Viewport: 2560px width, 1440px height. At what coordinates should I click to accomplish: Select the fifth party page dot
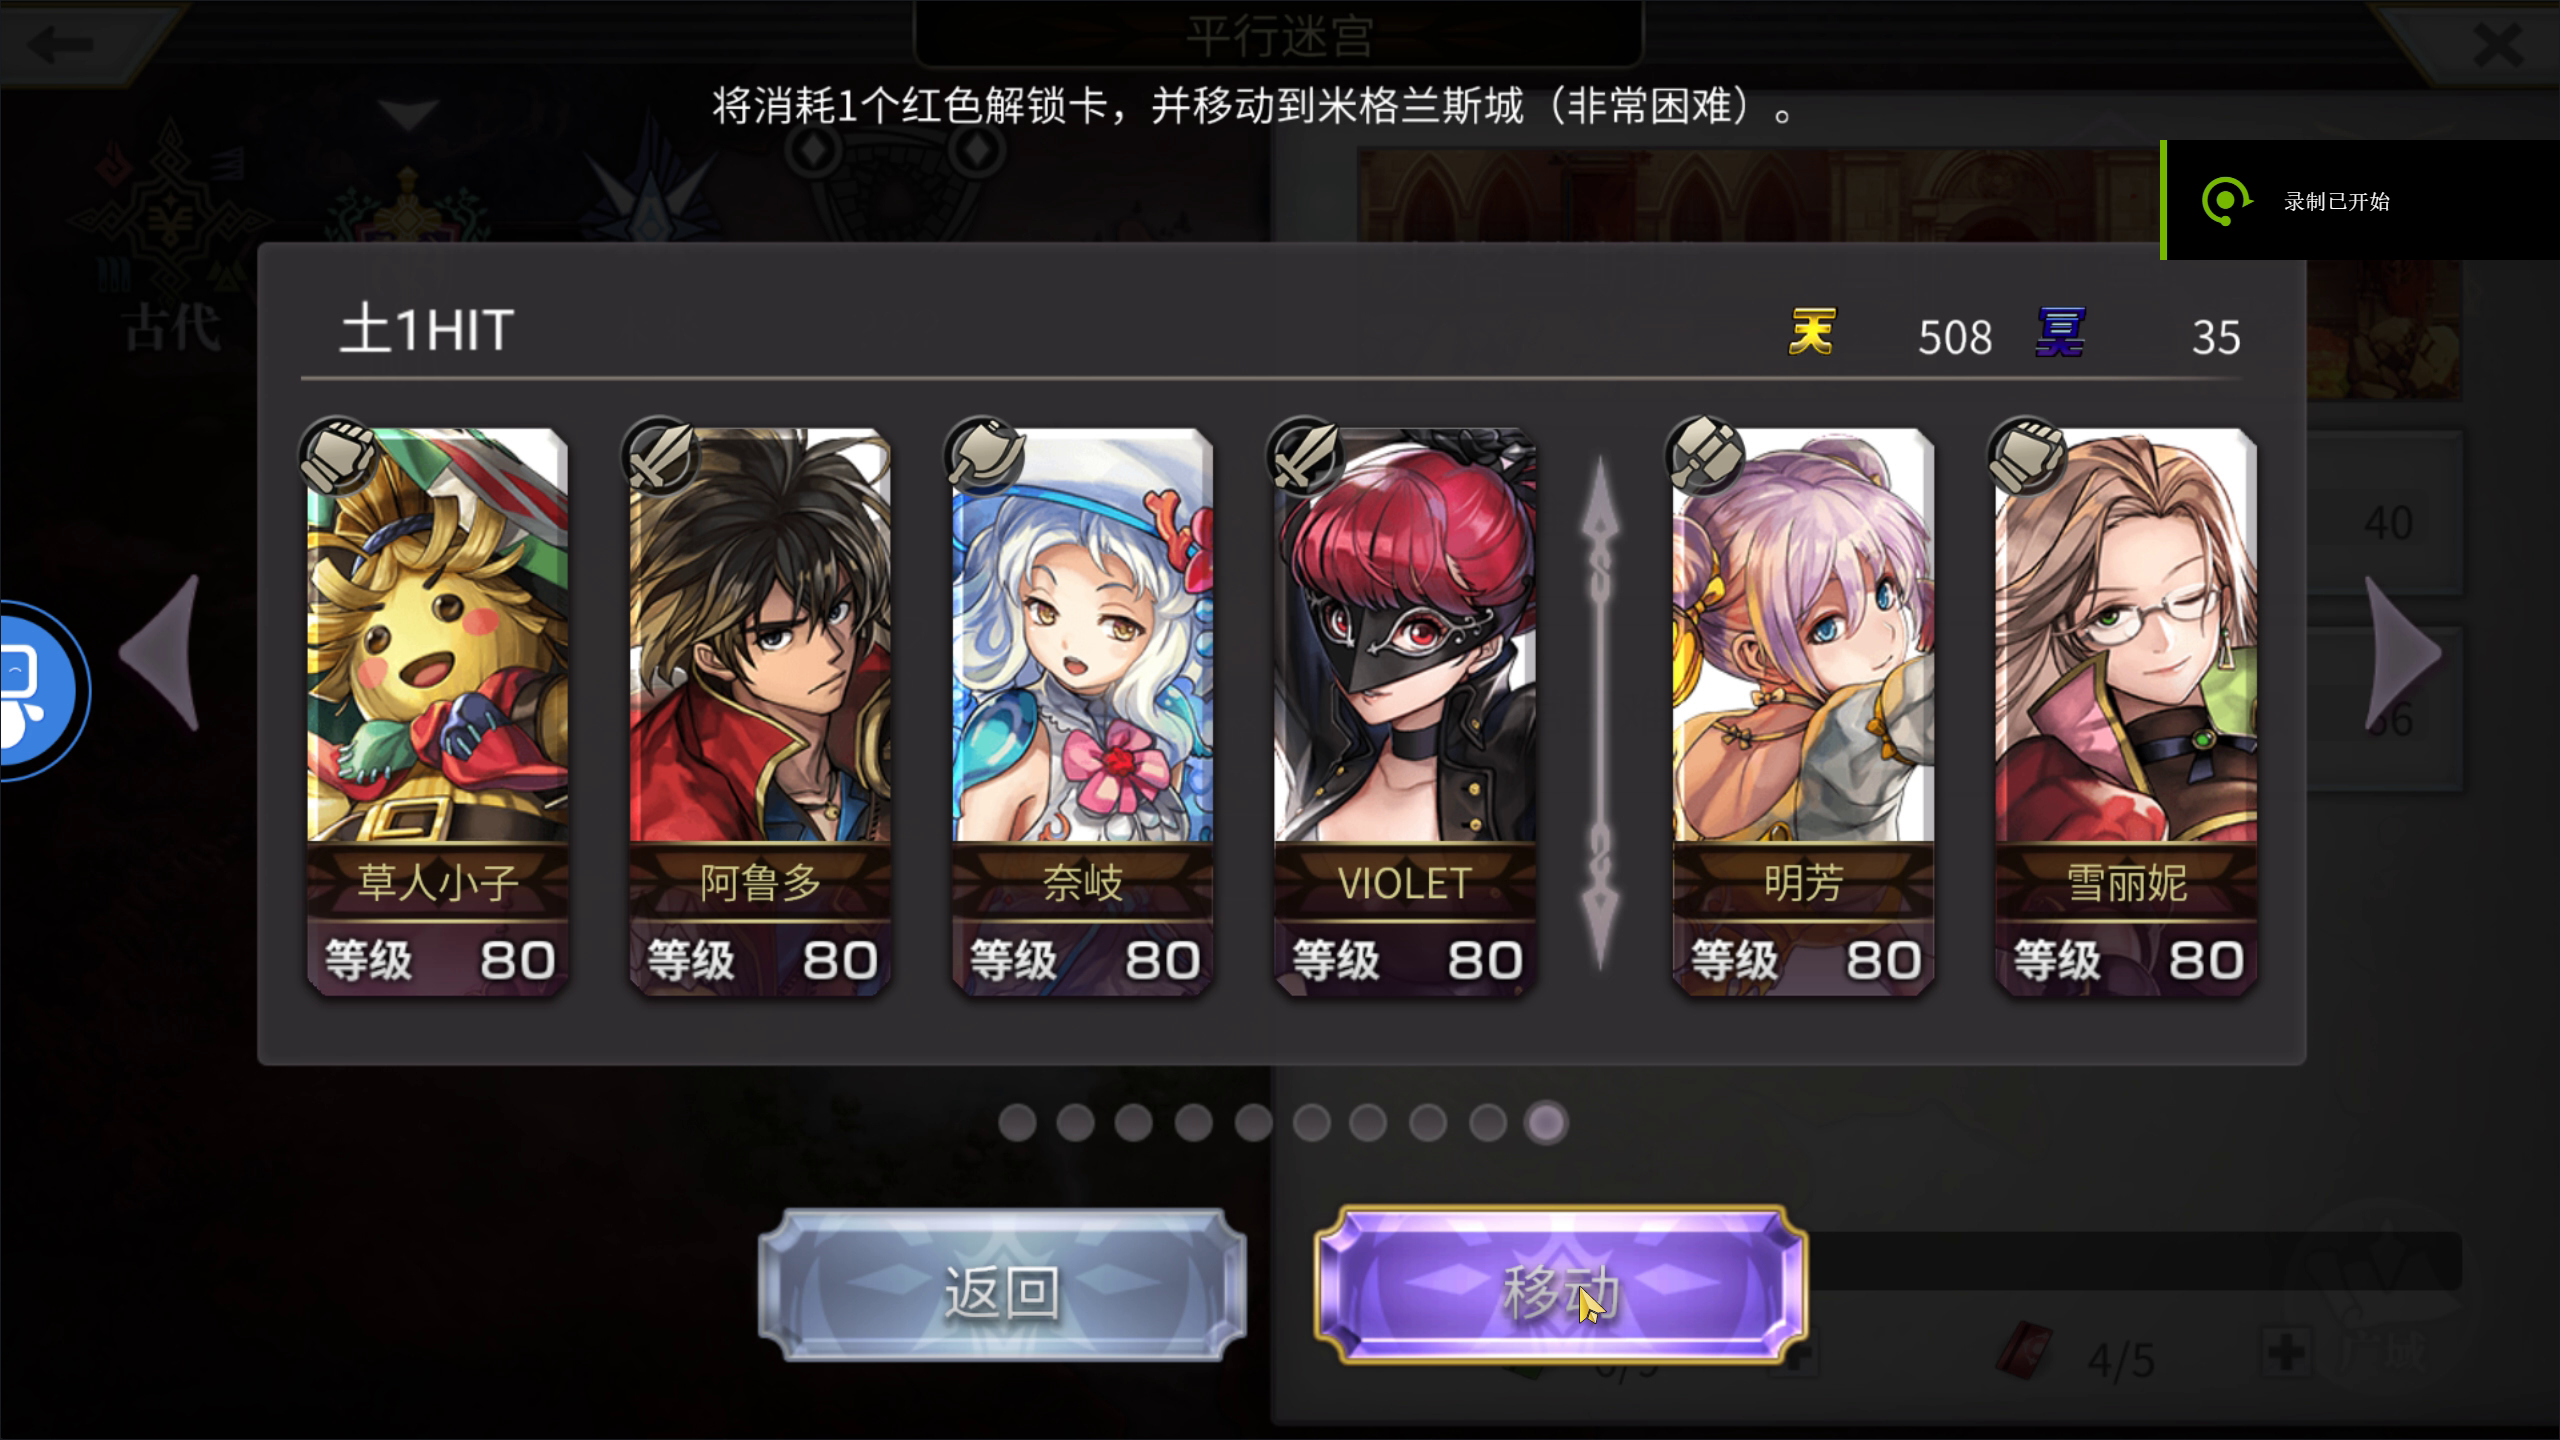pos(1252,1123)
